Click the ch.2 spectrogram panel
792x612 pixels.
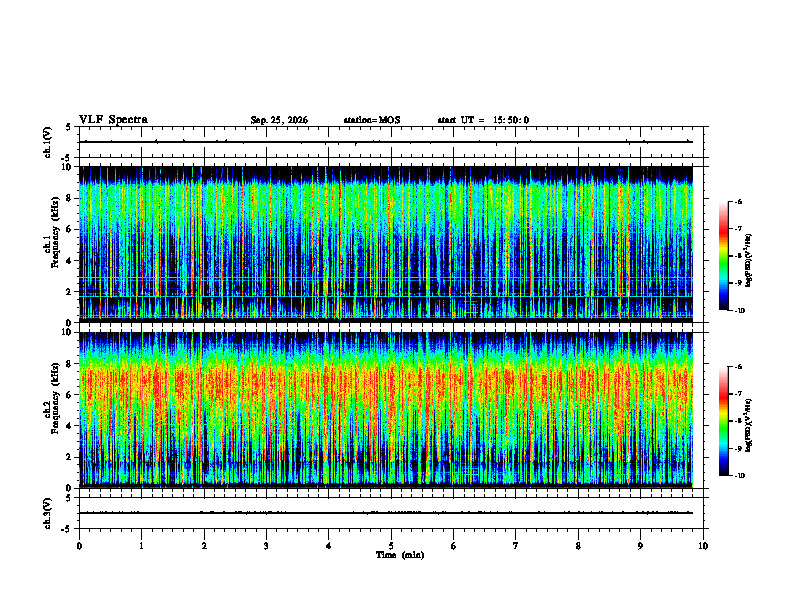pos(385,410)
